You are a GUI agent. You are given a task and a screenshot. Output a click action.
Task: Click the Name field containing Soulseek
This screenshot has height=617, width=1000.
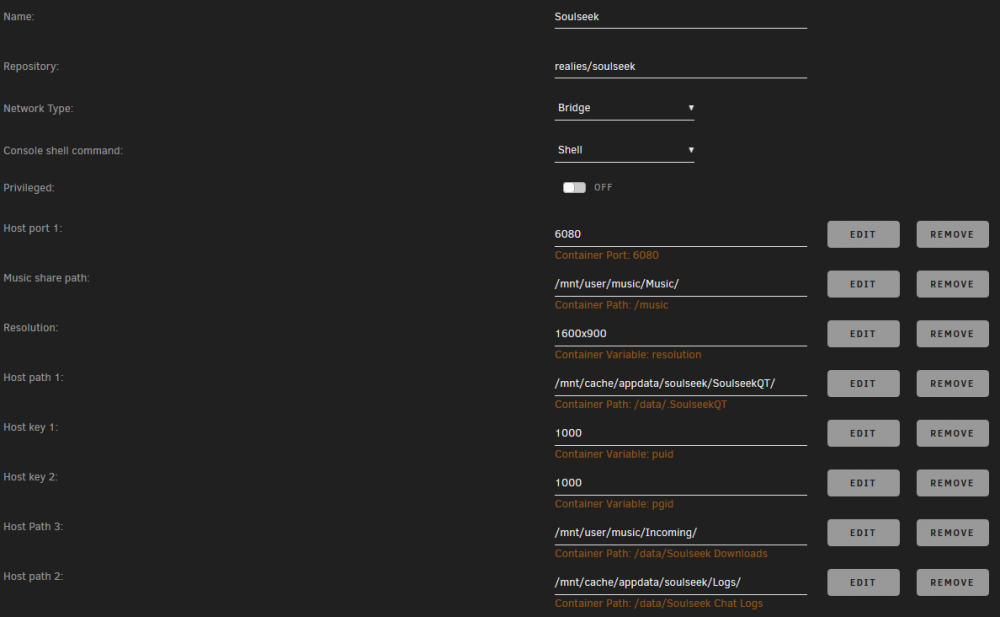pos(680,17)
